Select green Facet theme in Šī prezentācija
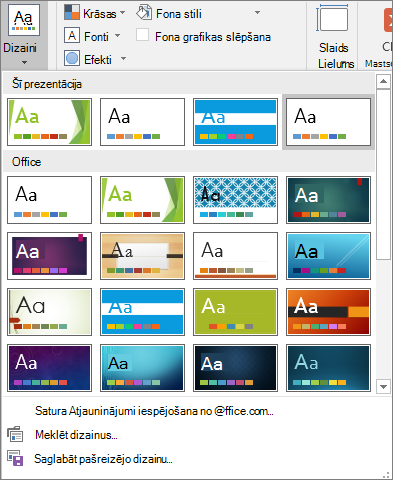 pyautogui.click(x=49, y=122)
